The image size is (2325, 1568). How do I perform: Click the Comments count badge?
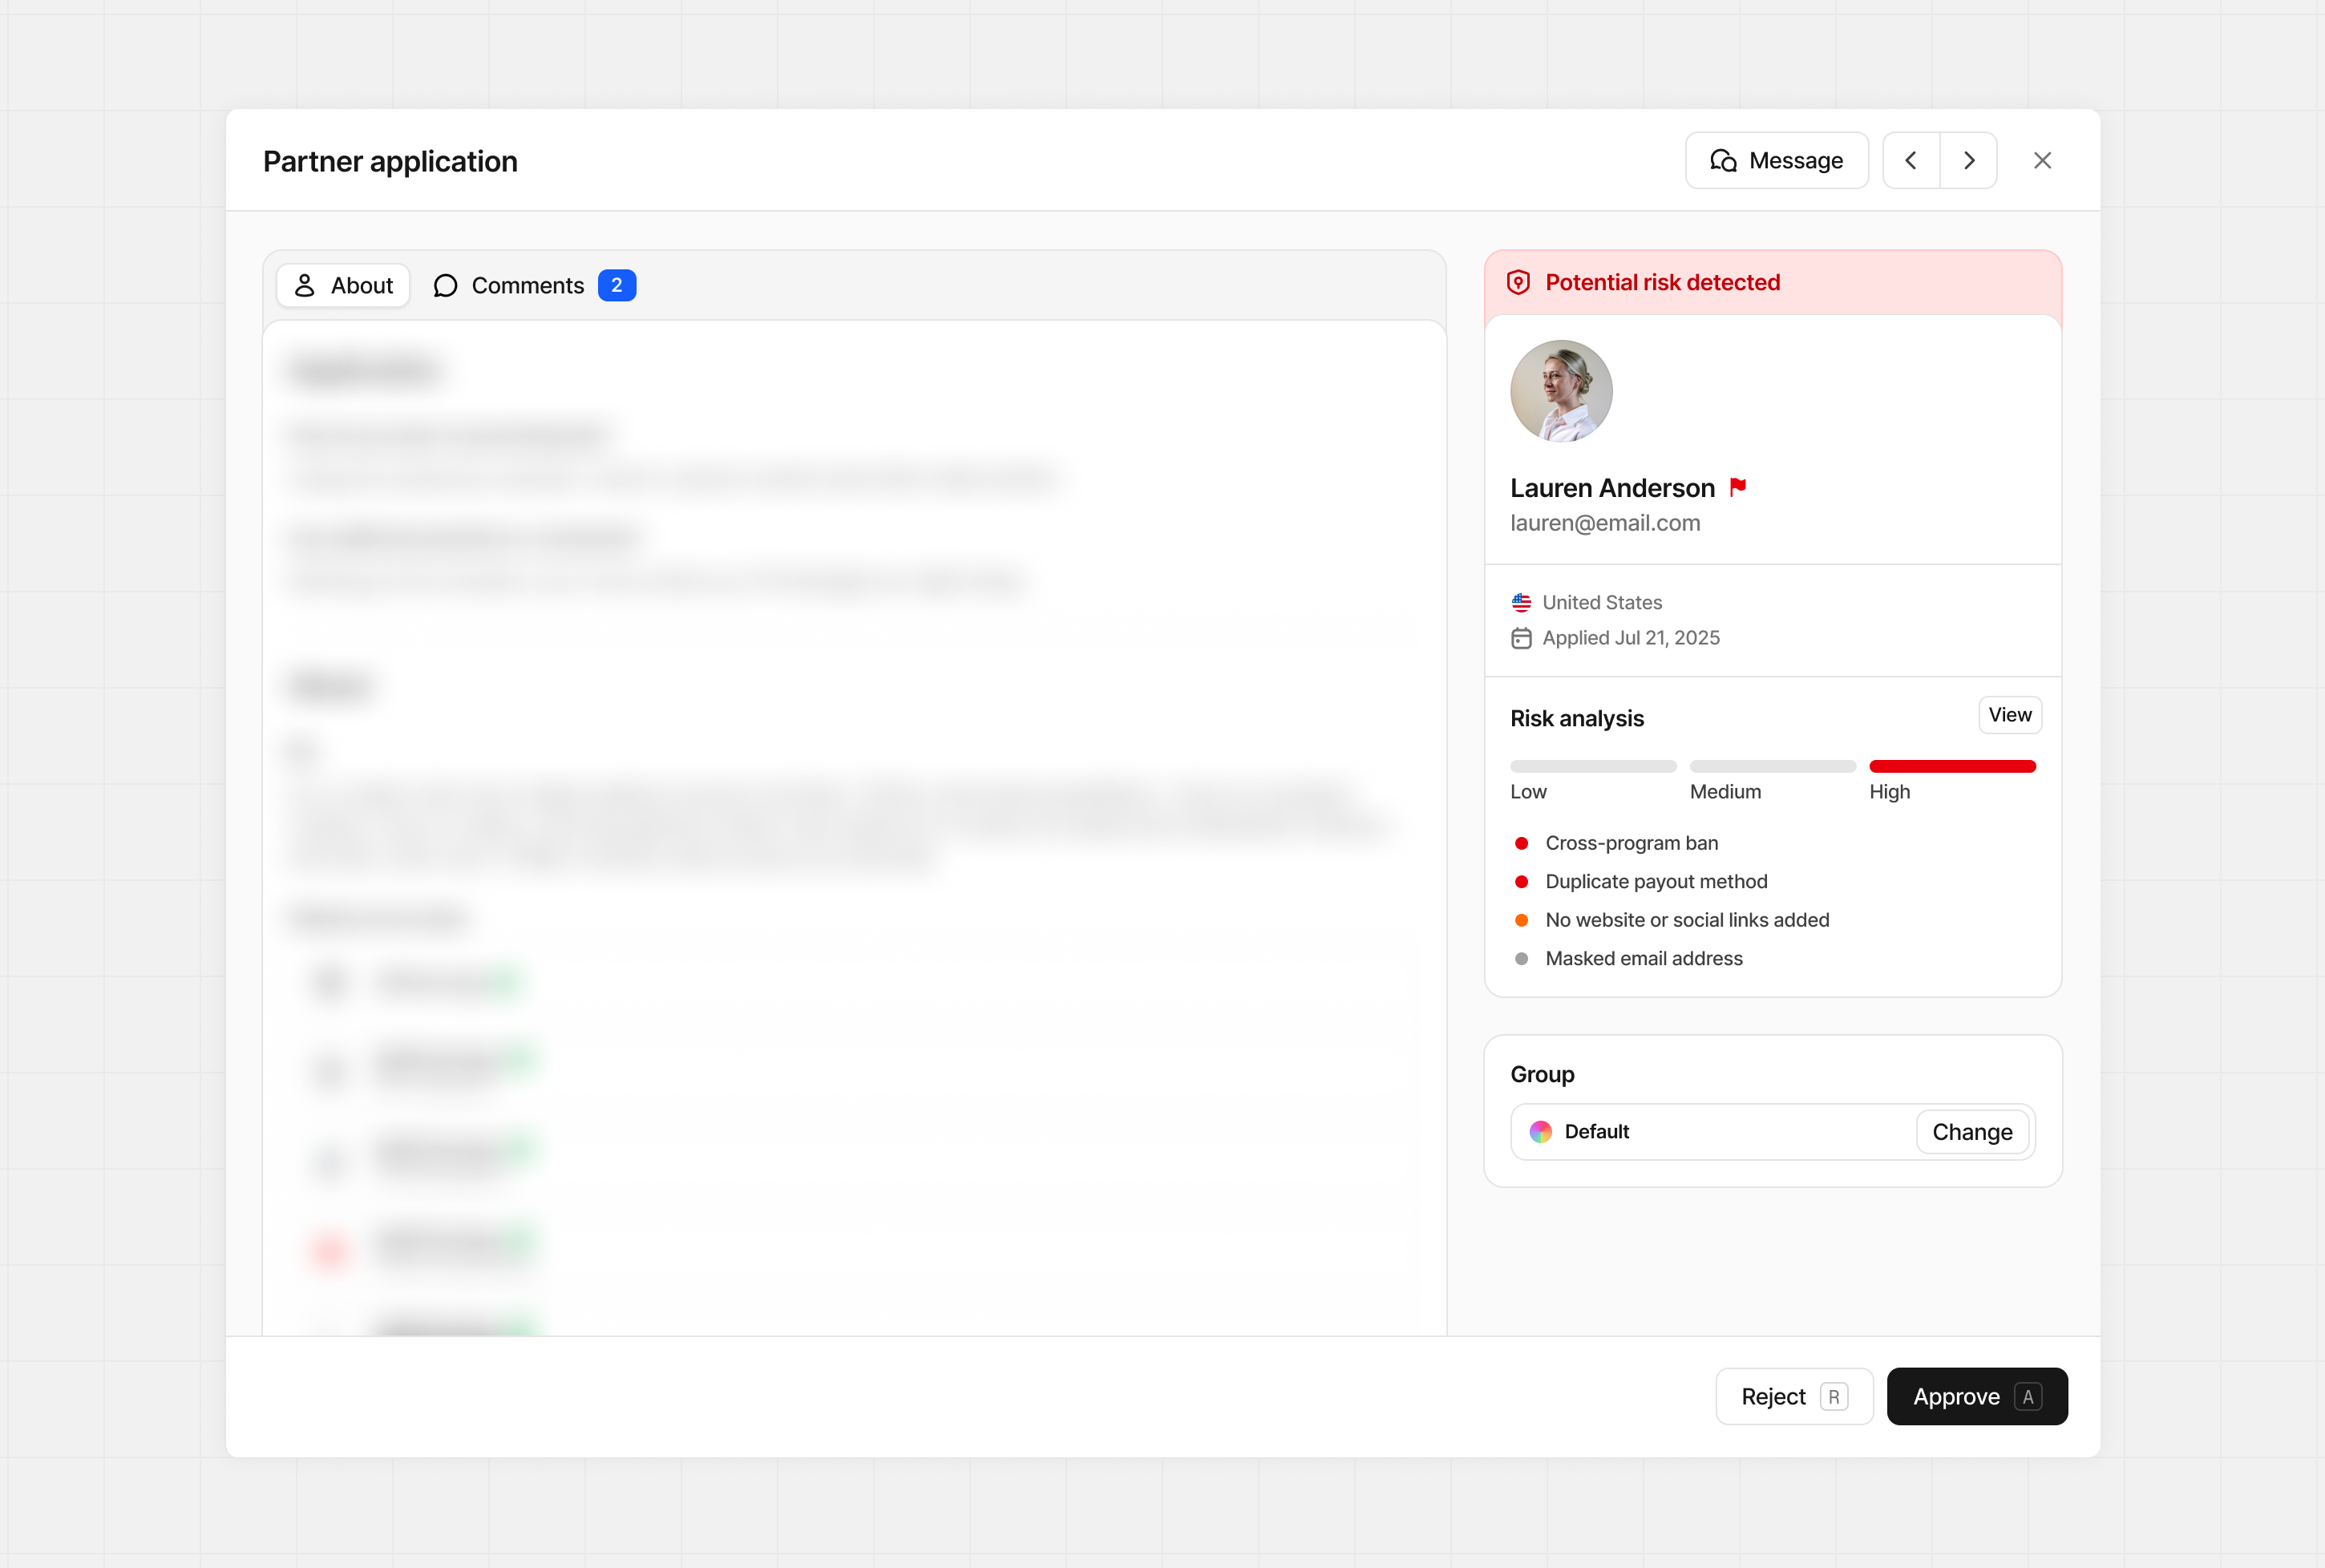click(x=616, y=286)
